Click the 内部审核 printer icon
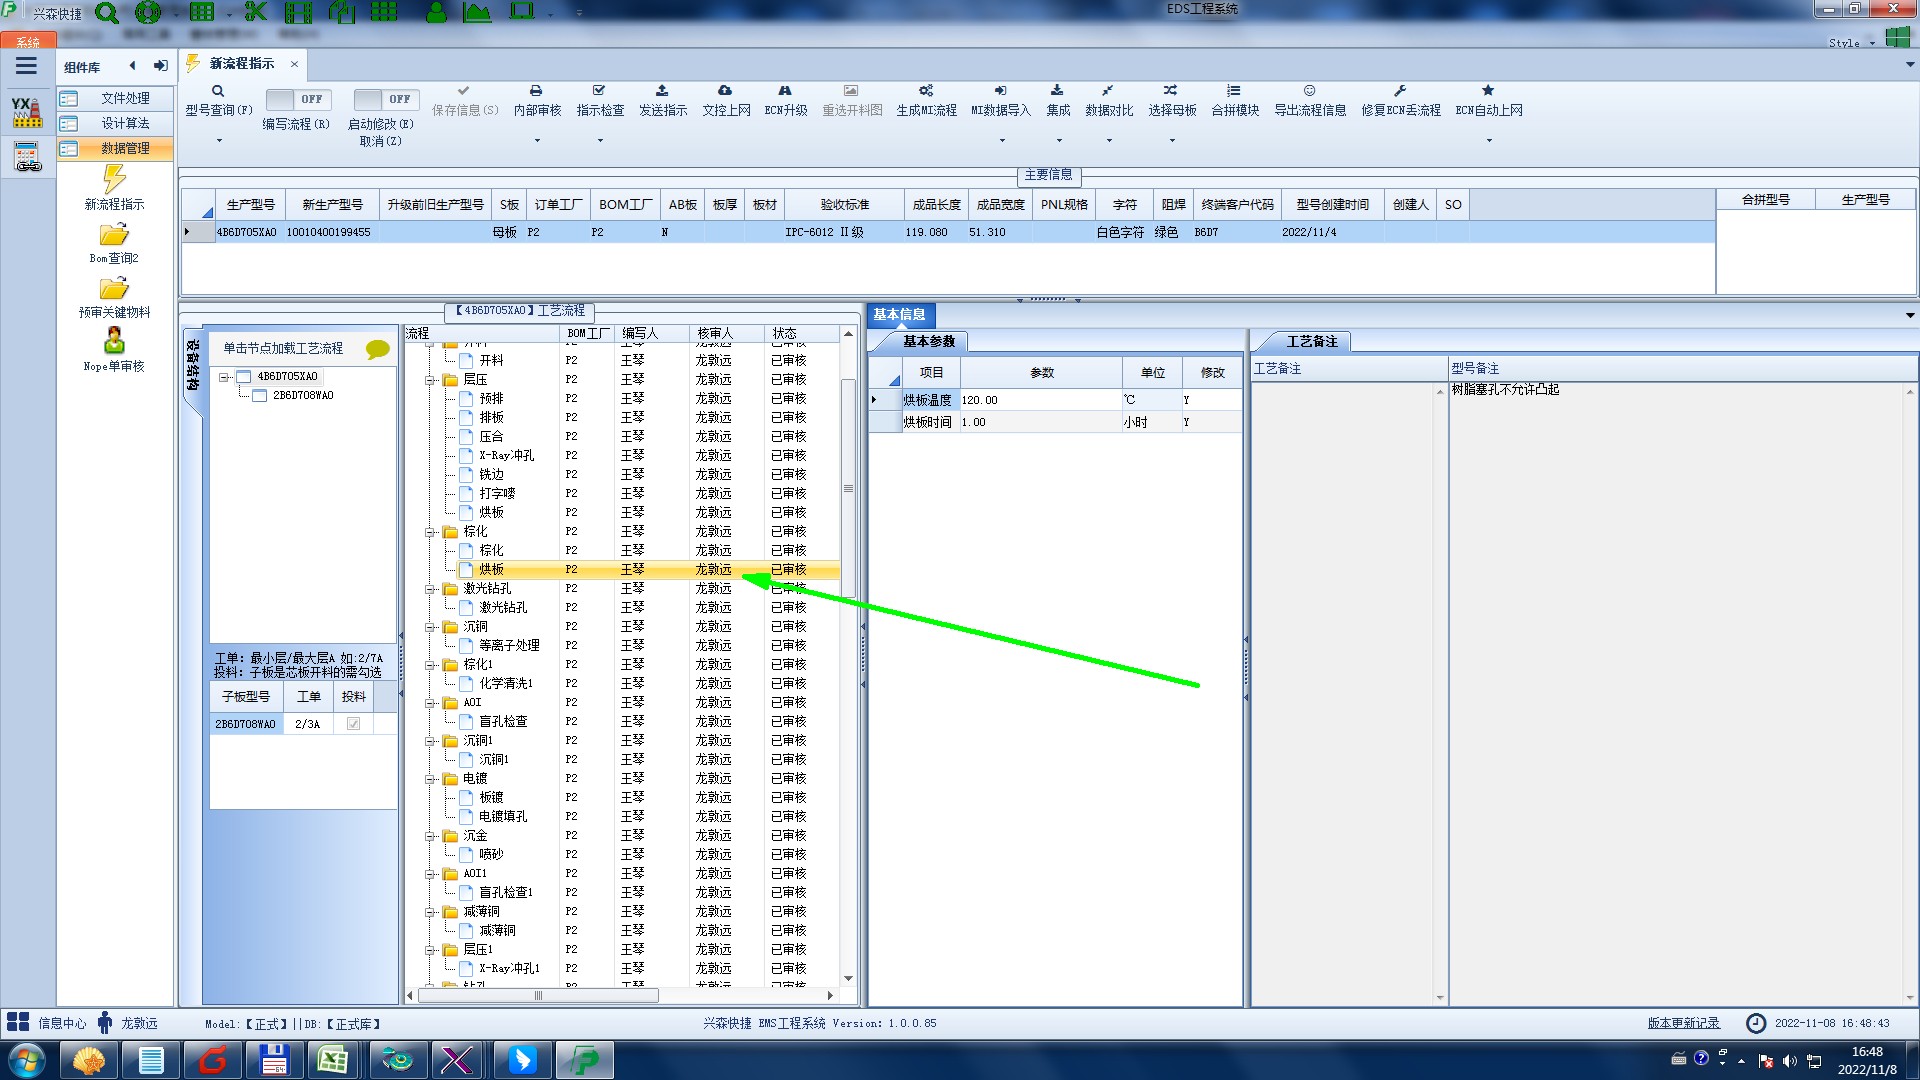The height and width of the screenshot is (1080, 1920). 536,91
